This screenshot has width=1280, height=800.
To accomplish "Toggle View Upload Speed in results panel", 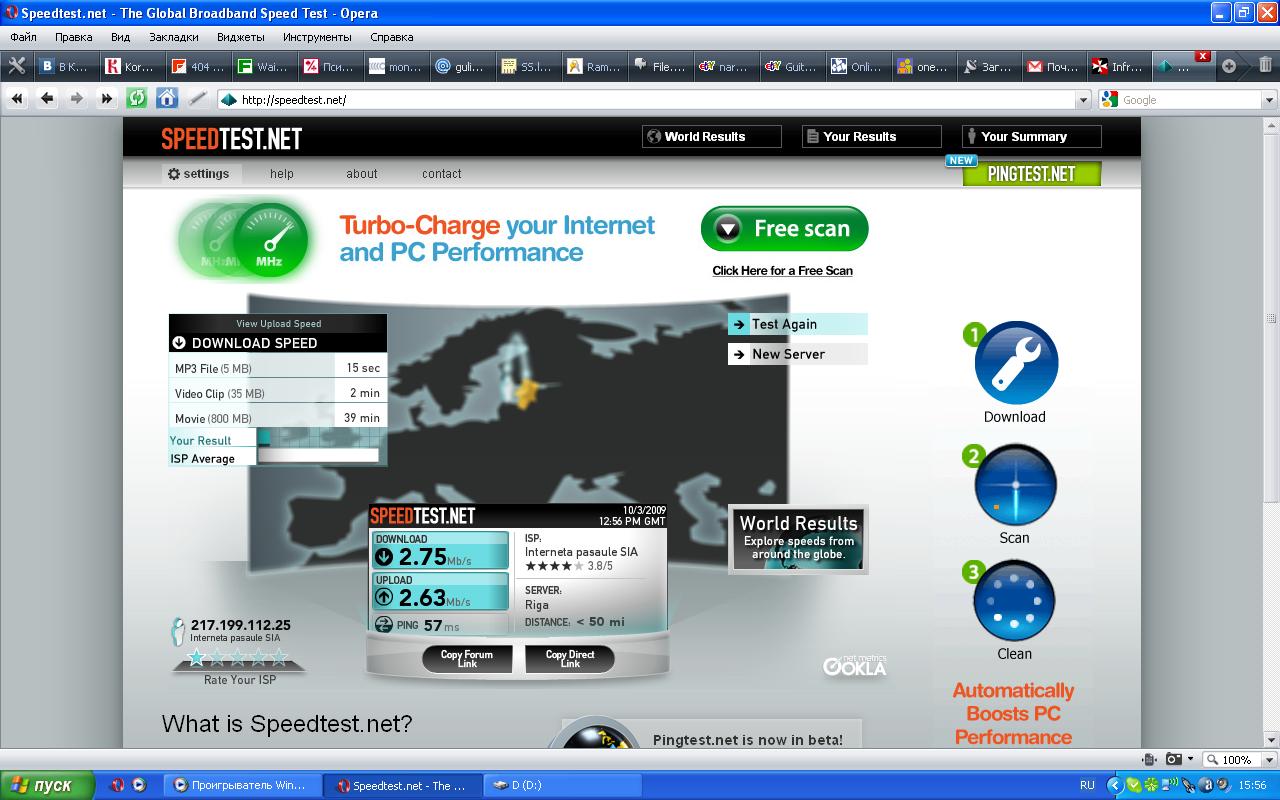I will point(278,323).
